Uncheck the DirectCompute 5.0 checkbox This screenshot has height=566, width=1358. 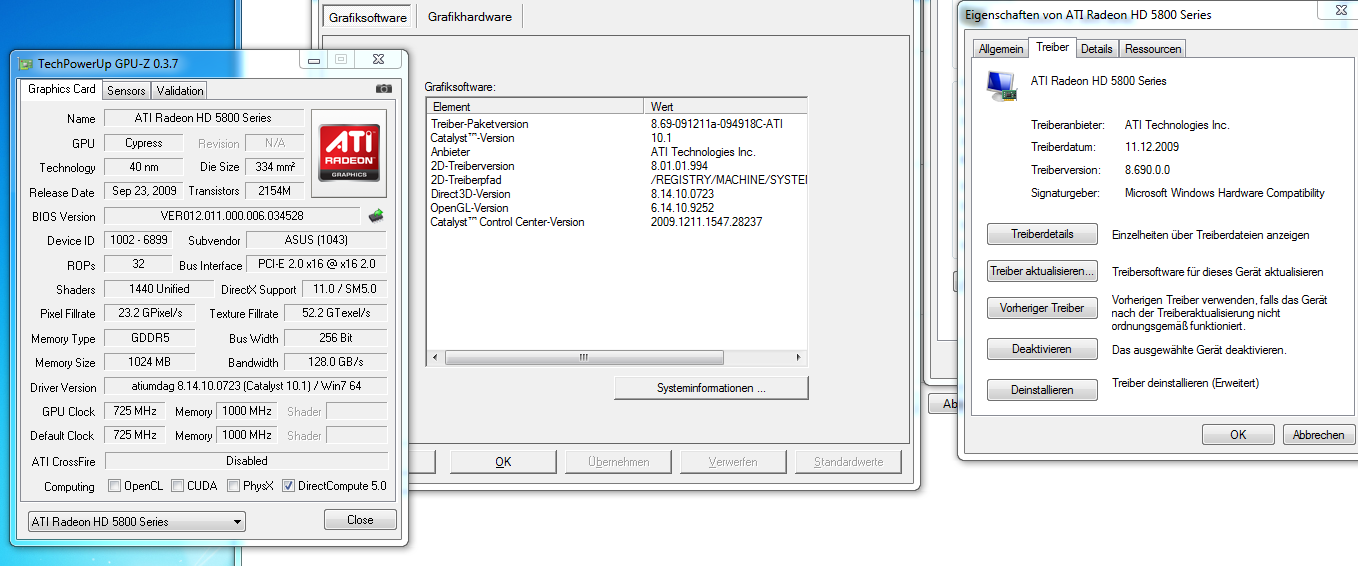(289, 486)
